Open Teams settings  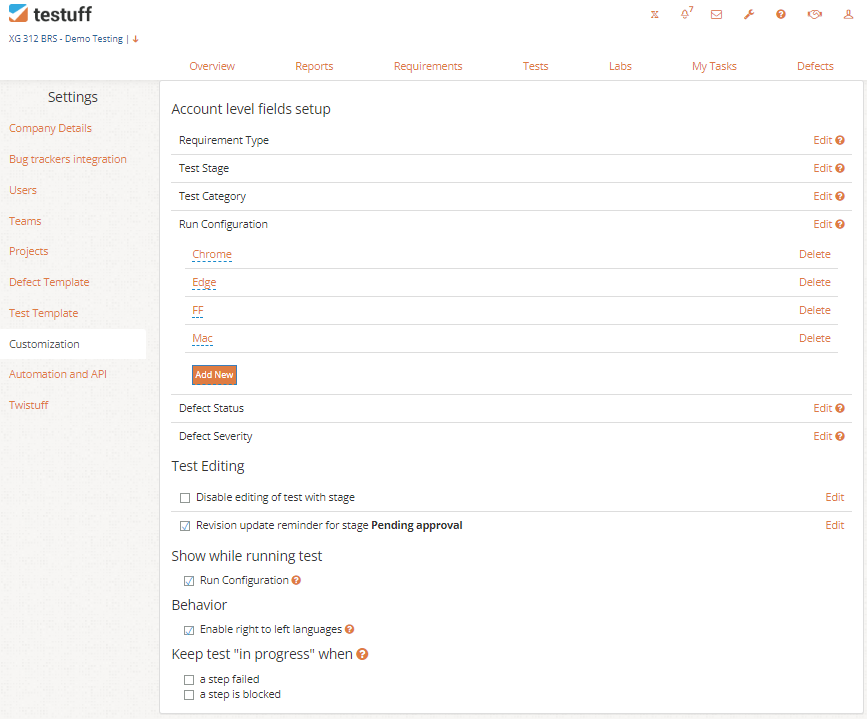(25, 221)
